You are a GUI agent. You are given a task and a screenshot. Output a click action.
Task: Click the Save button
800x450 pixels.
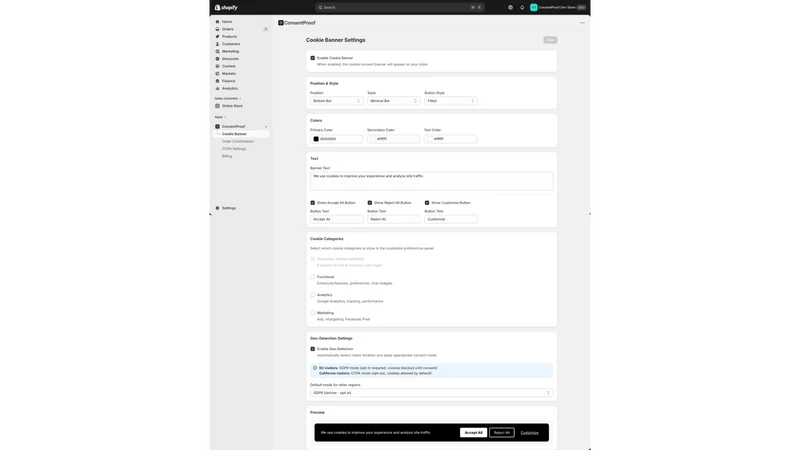550,40
